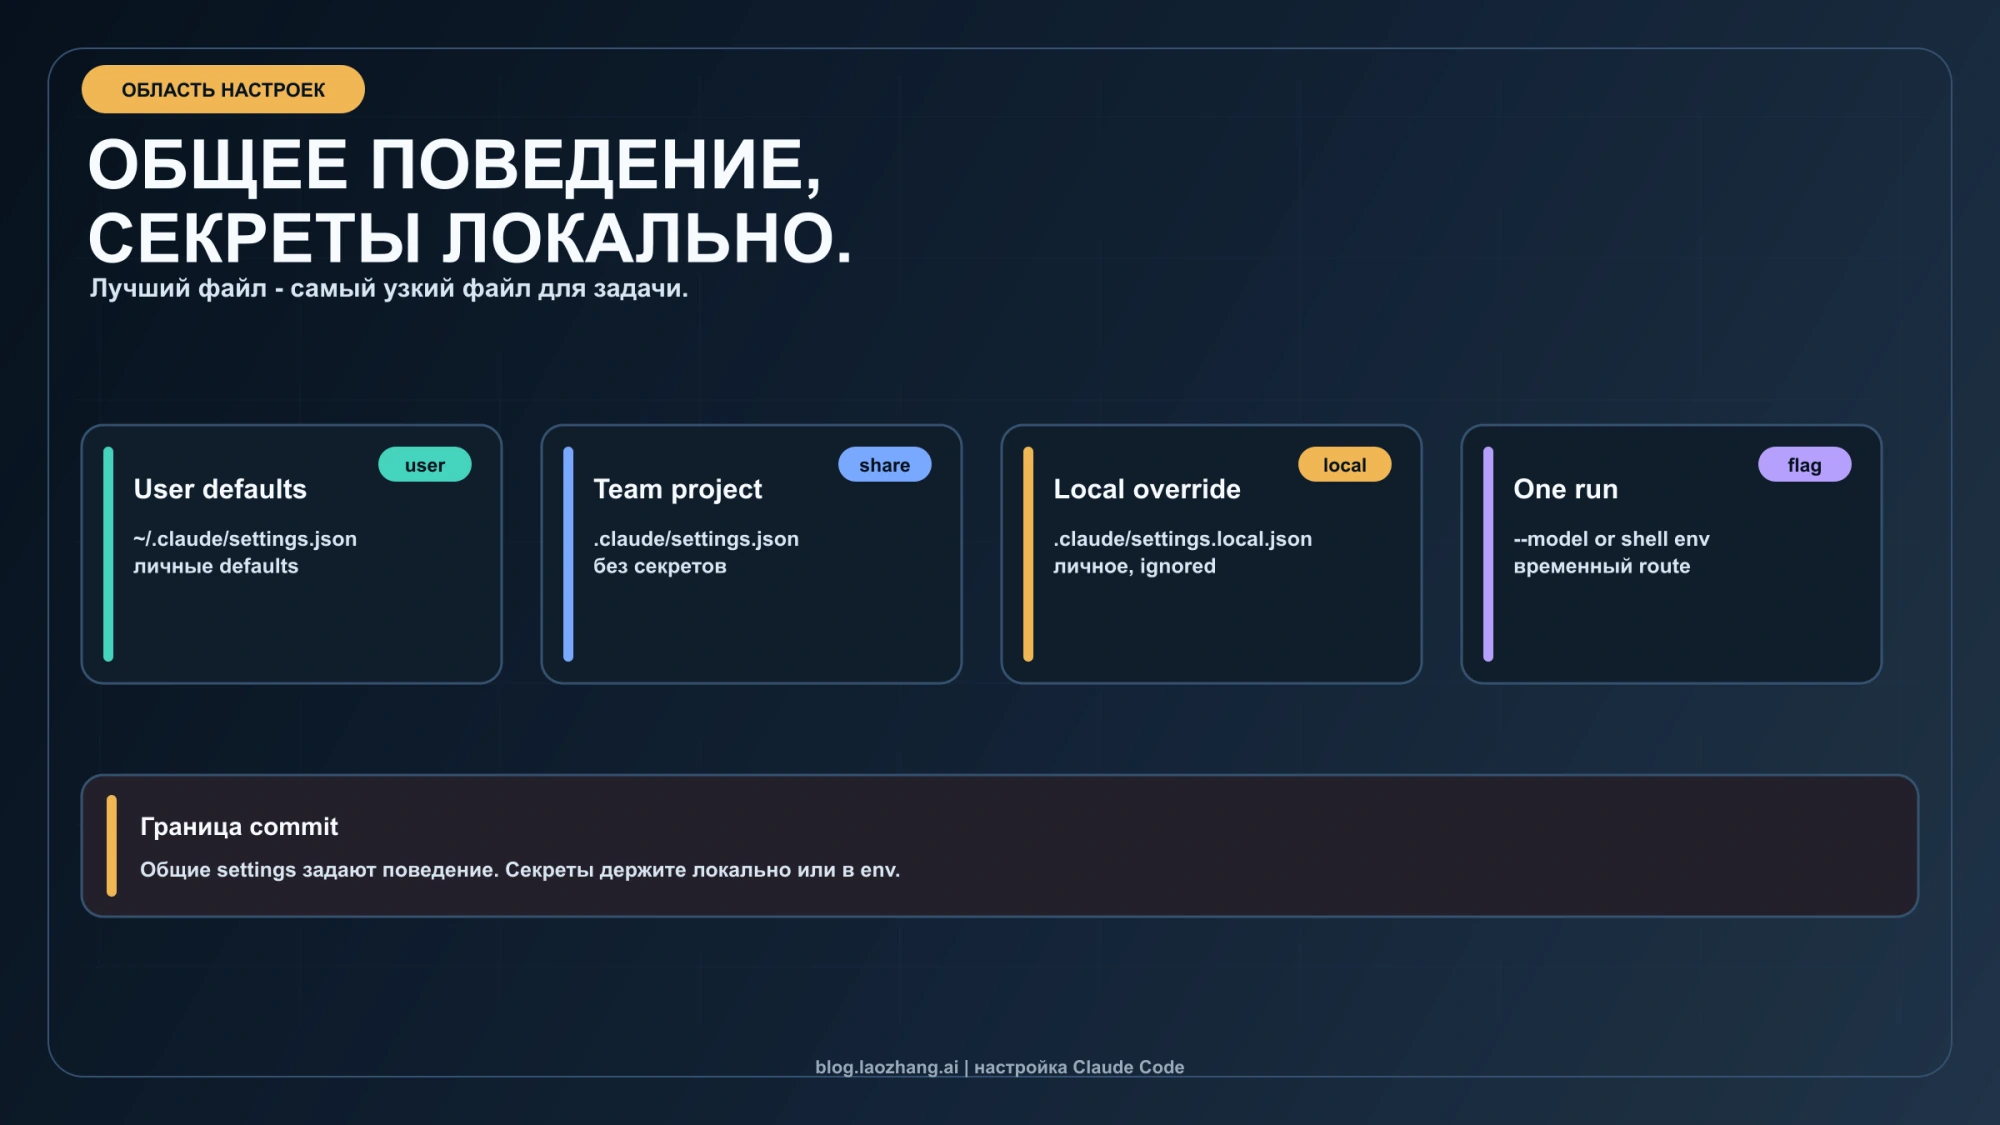Click the 'СЕКРЕТЫ ЛОКАЛЬНО.' headline line
Viewport: 2000px width, 1125px height.
tap(470, 238)
